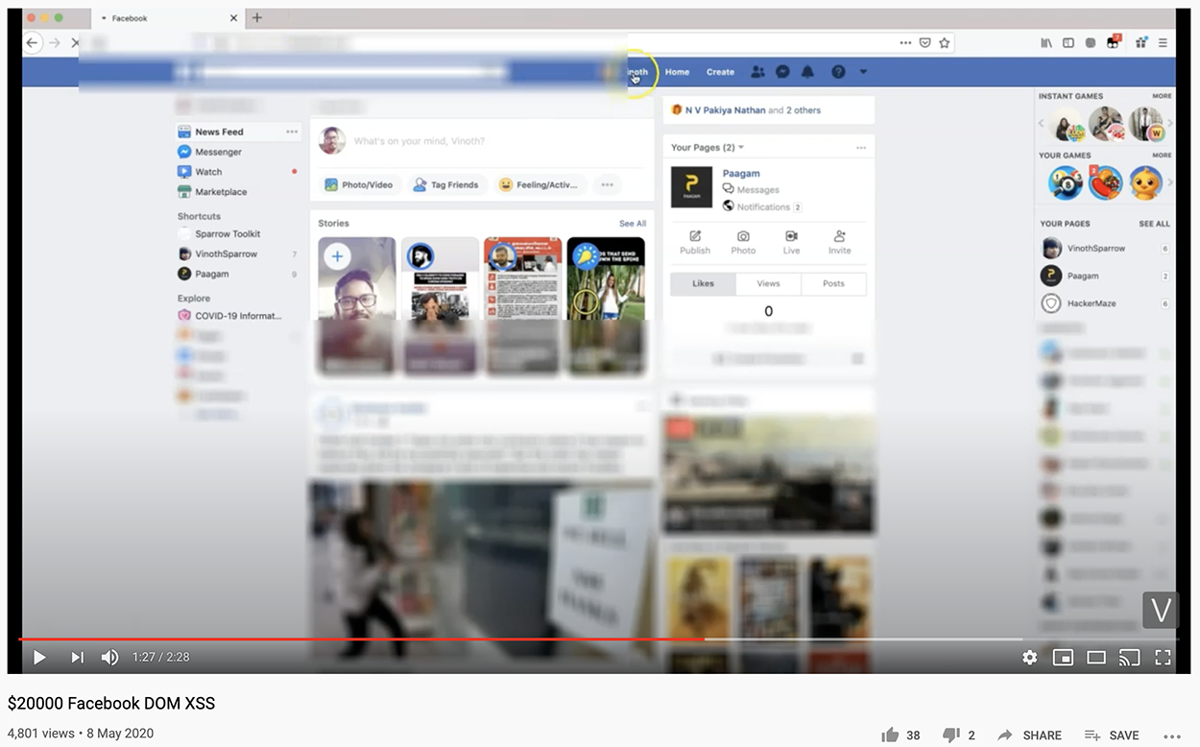The image size is (1200, 747).
Task: Play the YouTube video
Action: (x=39, y=657)
